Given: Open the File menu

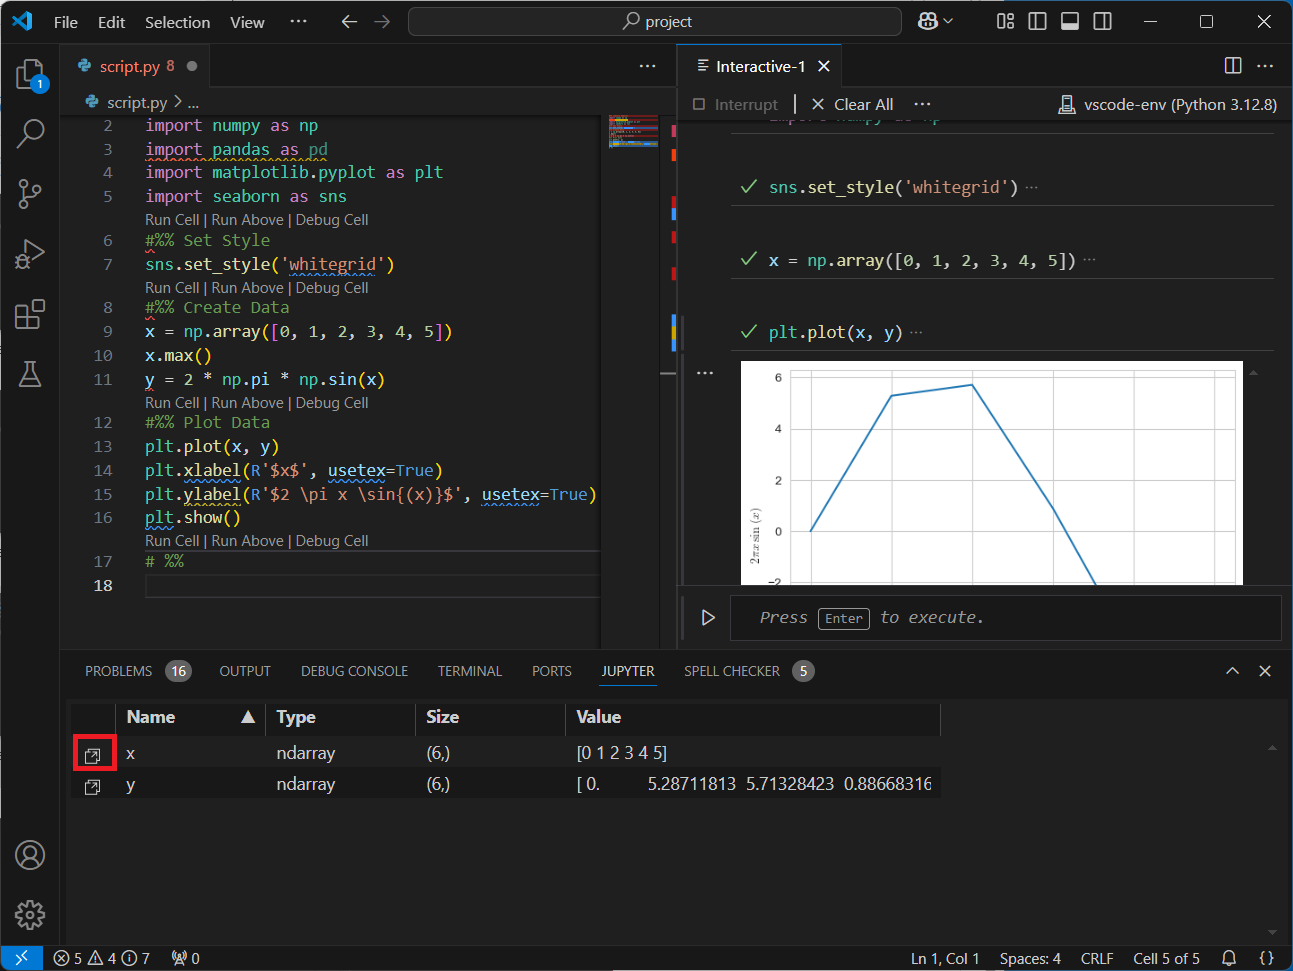Looking at the screenshot, I should pyautogui.click(x=66, y=22).
